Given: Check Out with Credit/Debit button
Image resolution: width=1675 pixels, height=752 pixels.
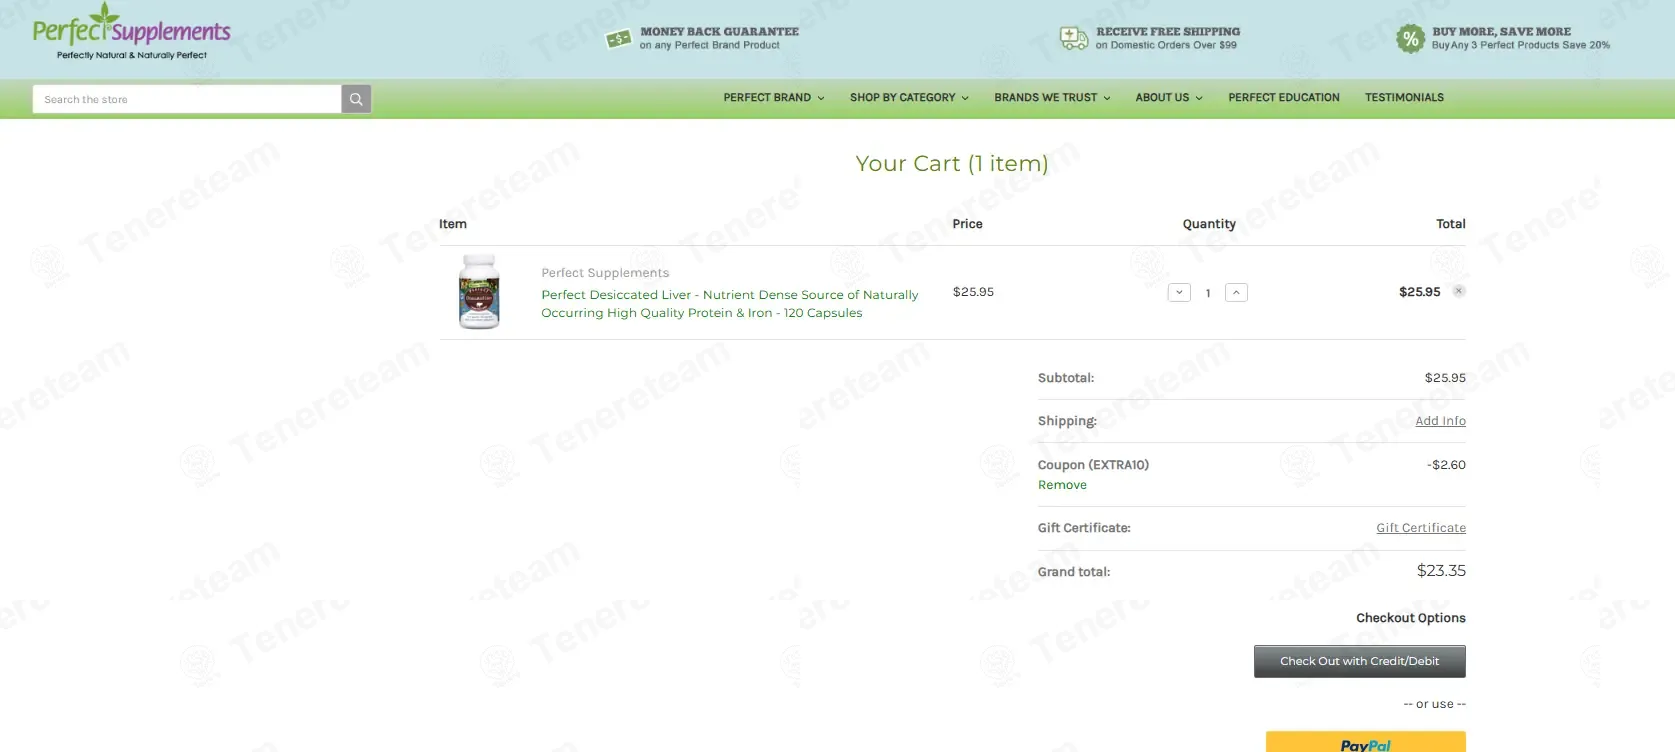Looking at the screenshot, I should [1360, 661].
